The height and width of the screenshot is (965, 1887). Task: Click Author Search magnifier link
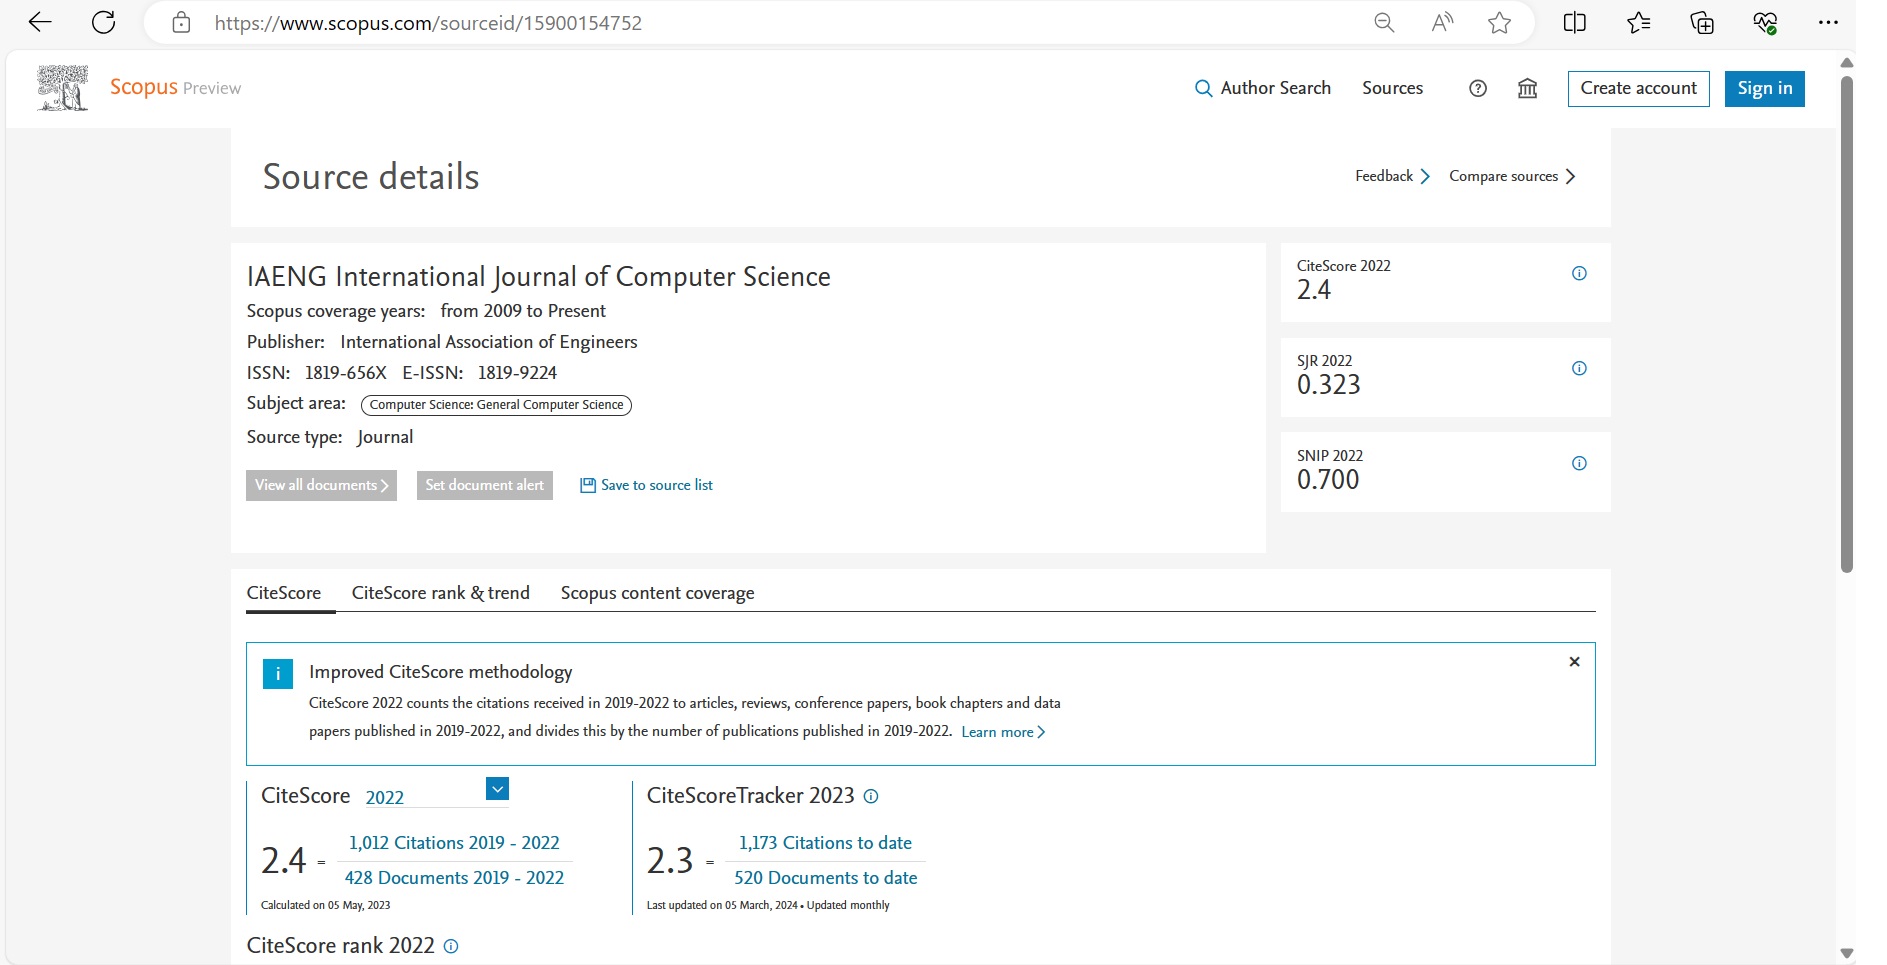click(x=1263, y=88)
